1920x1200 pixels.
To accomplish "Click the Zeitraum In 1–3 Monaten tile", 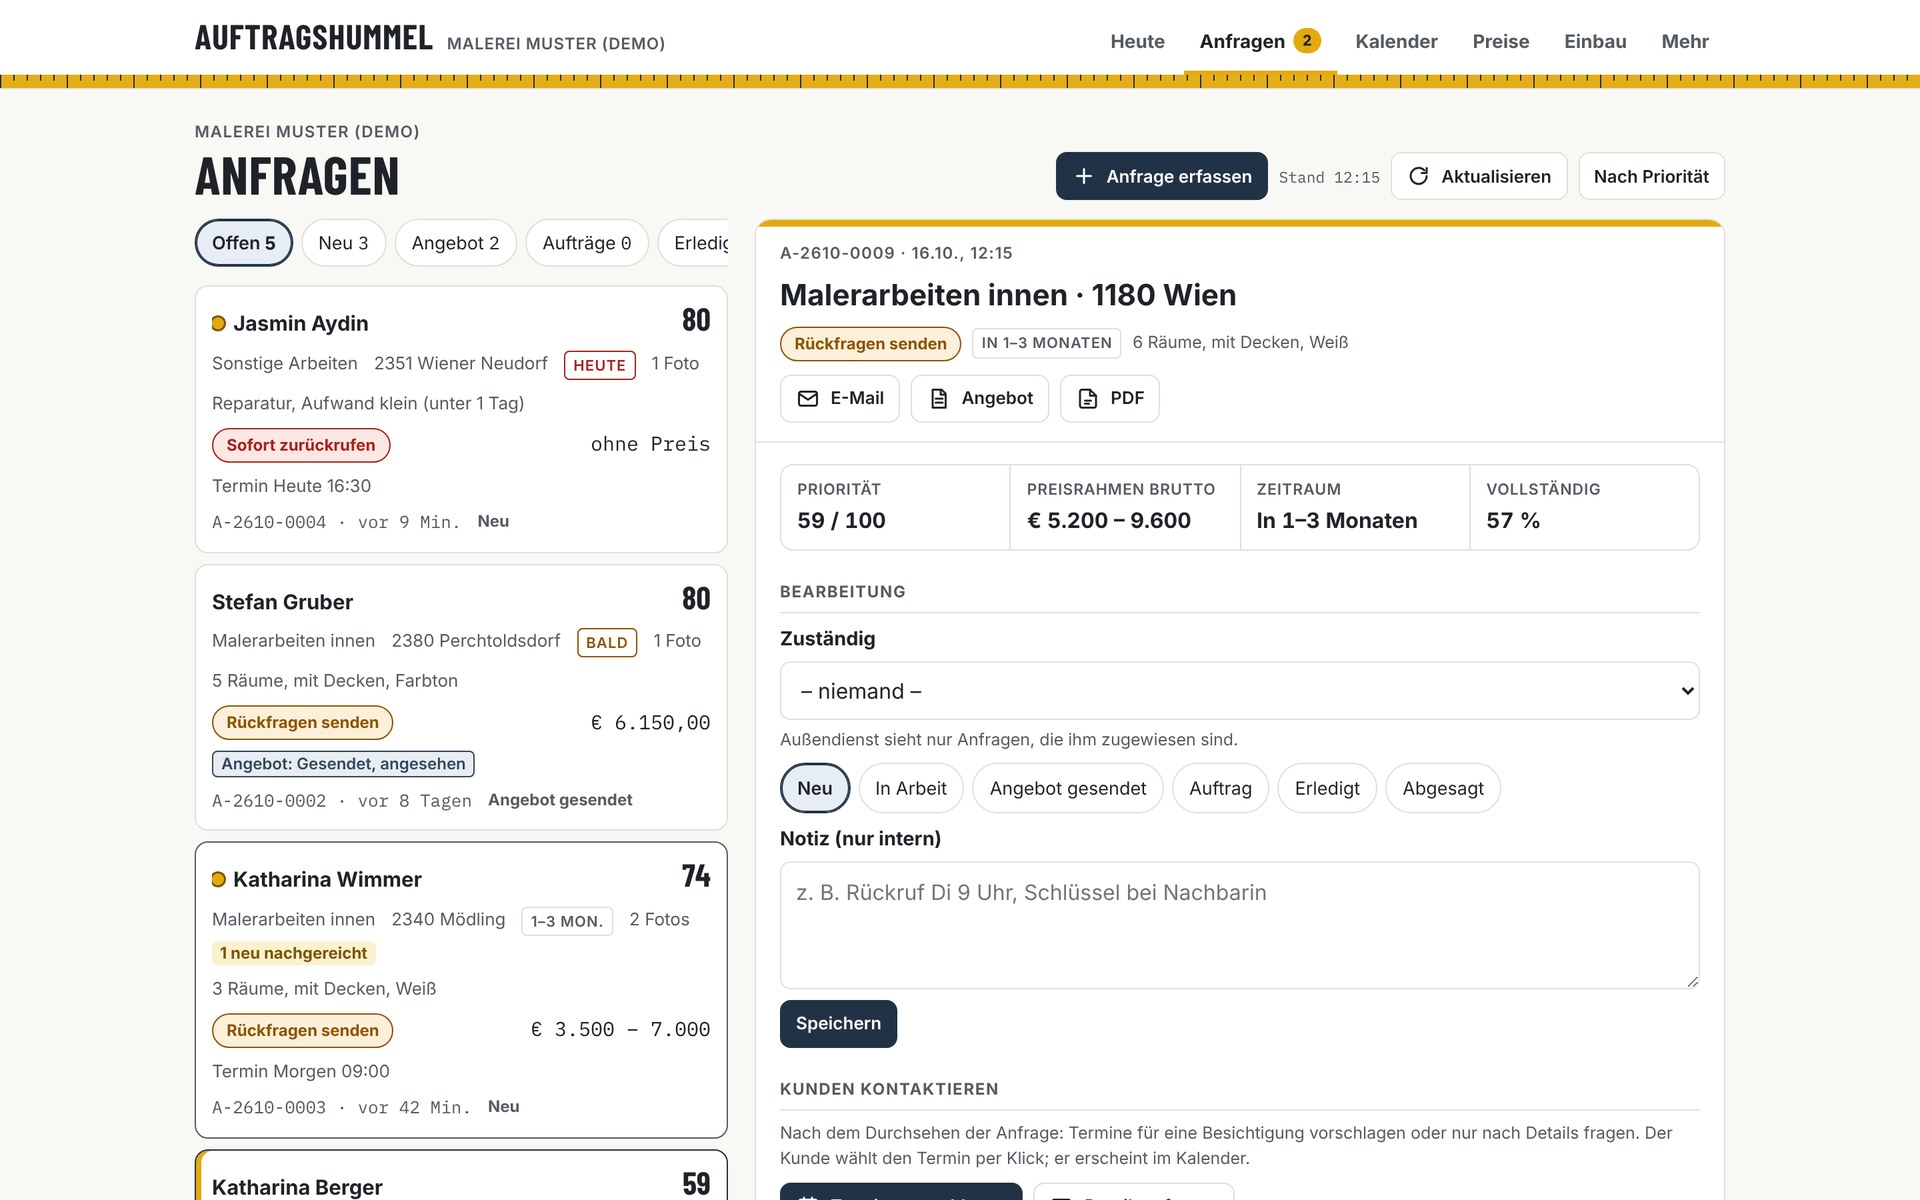I will pos(1355,507).
